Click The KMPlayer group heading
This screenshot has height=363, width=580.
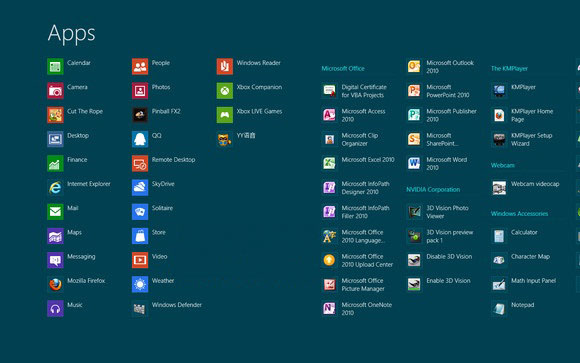509,68
